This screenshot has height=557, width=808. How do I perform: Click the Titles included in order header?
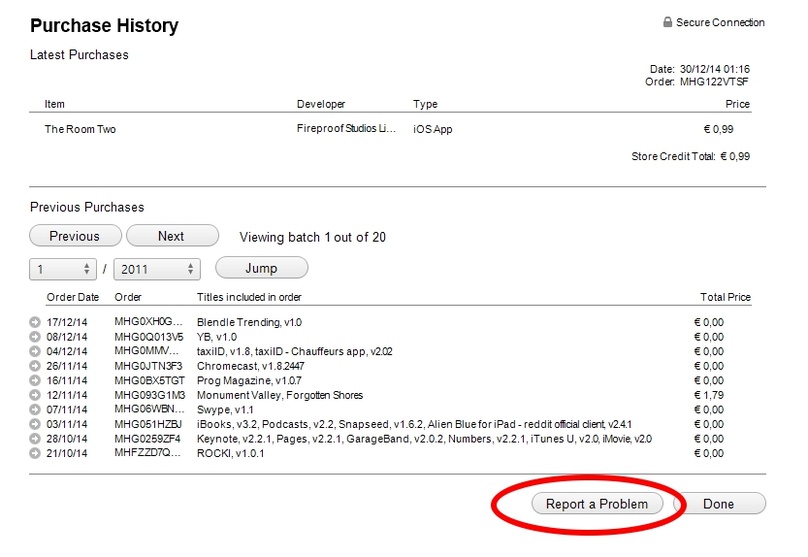pyautogui.click(x=249, y=297)
